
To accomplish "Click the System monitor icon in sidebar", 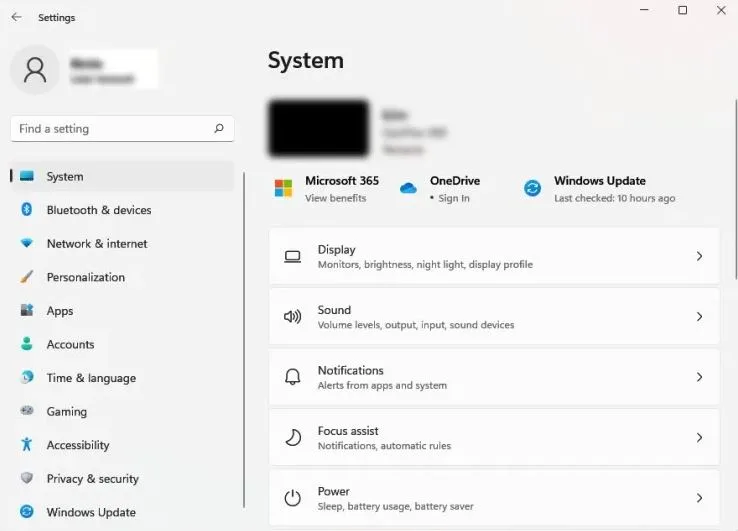I will pyautogui.click(x=27, y=176).
